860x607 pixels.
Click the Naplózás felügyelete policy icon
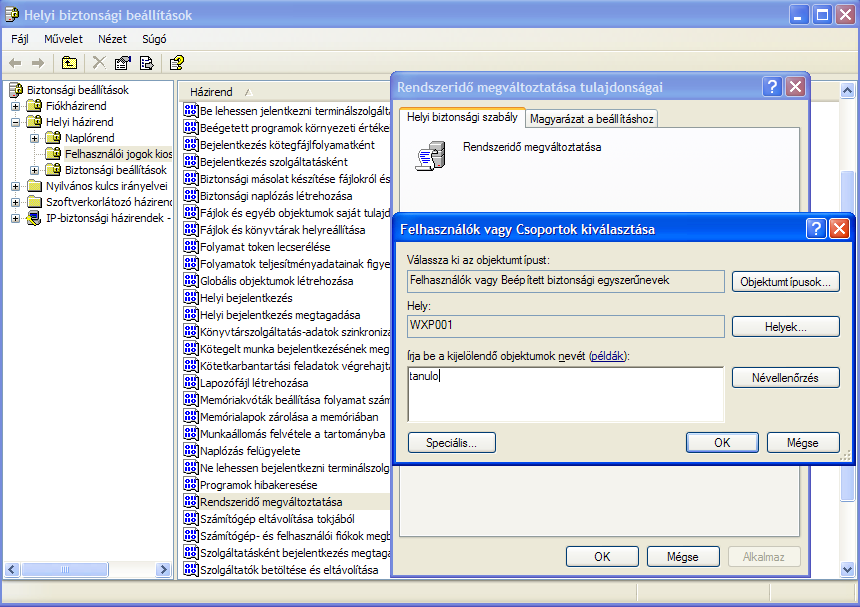191,451
